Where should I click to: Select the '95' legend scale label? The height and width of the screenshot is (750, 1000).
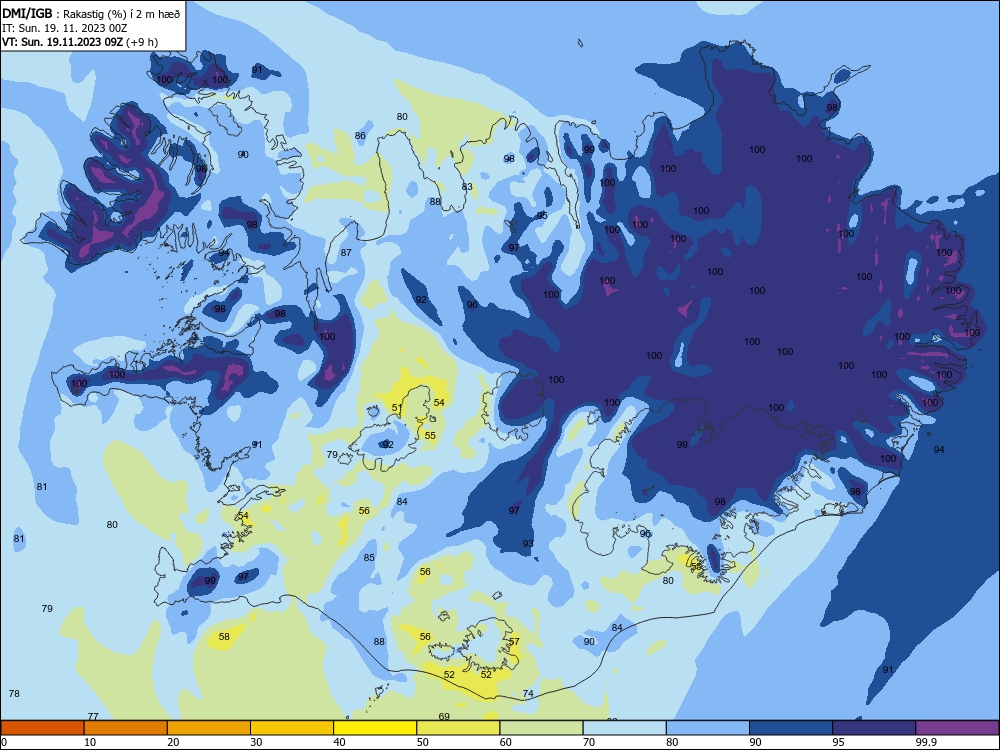(x=838, y=742)
